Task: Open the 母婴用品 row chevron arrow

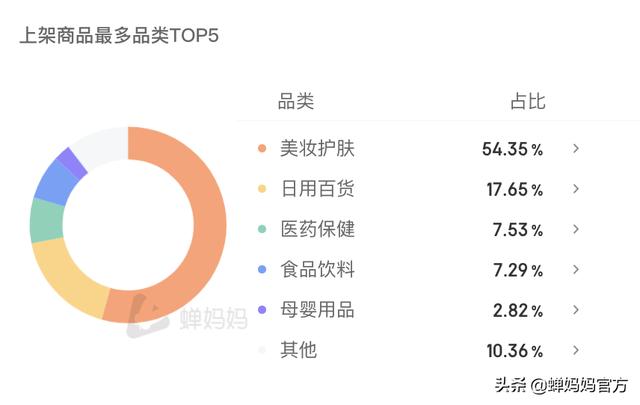Action: [576, 310]
